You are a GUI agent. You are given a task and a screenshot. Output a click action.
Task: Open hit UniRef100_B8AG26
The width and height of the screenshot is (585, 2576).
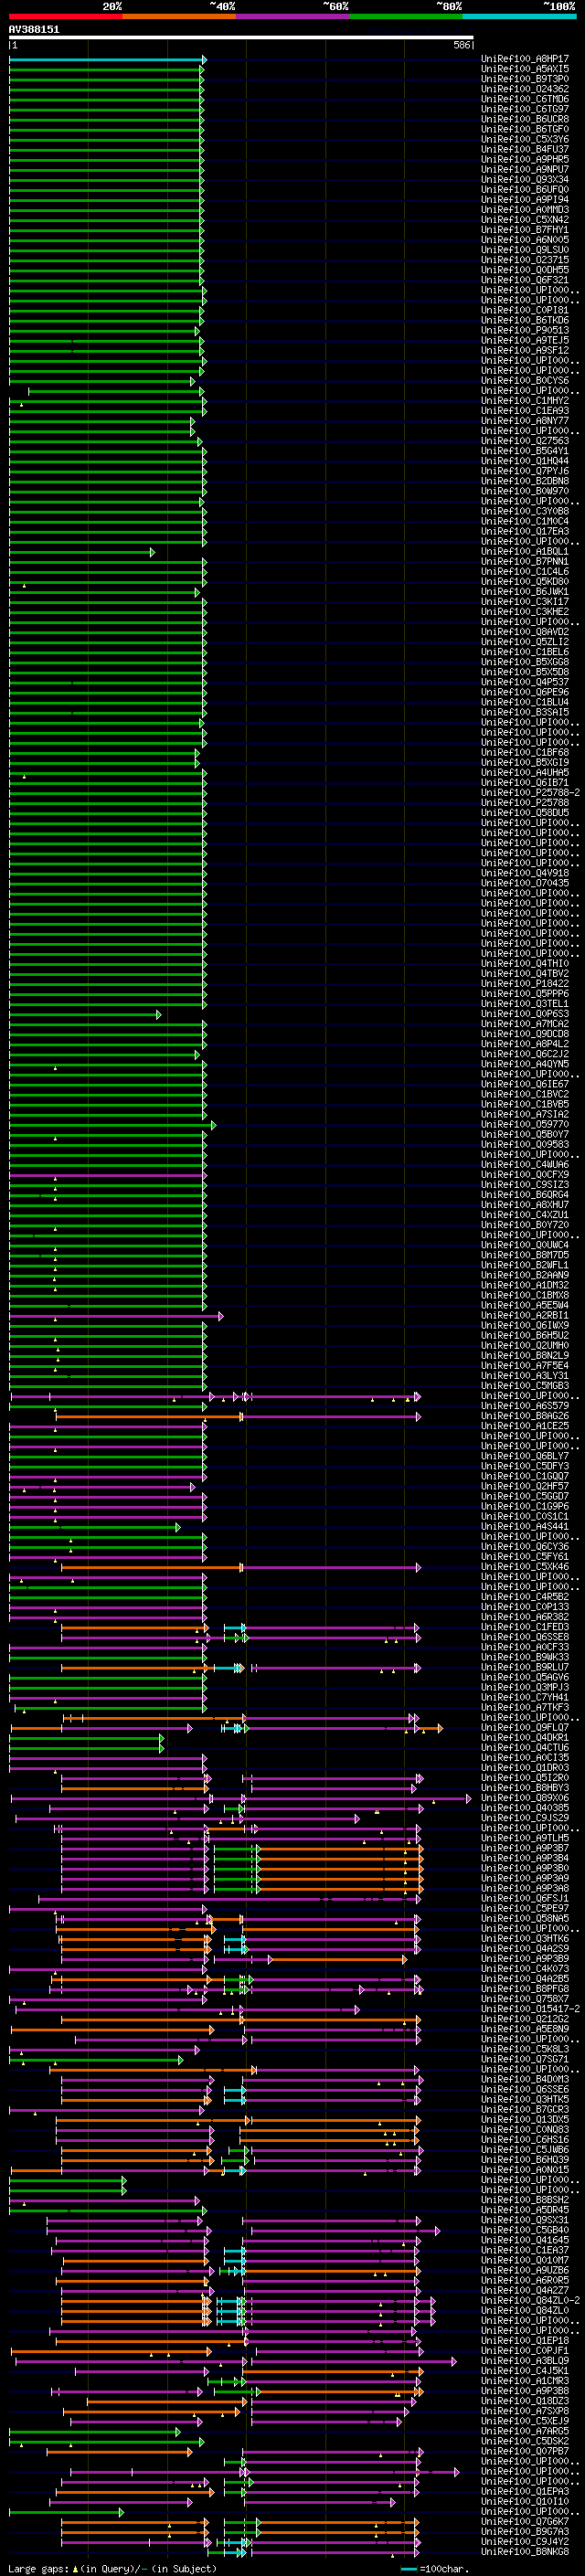(x=524, y=1415)
